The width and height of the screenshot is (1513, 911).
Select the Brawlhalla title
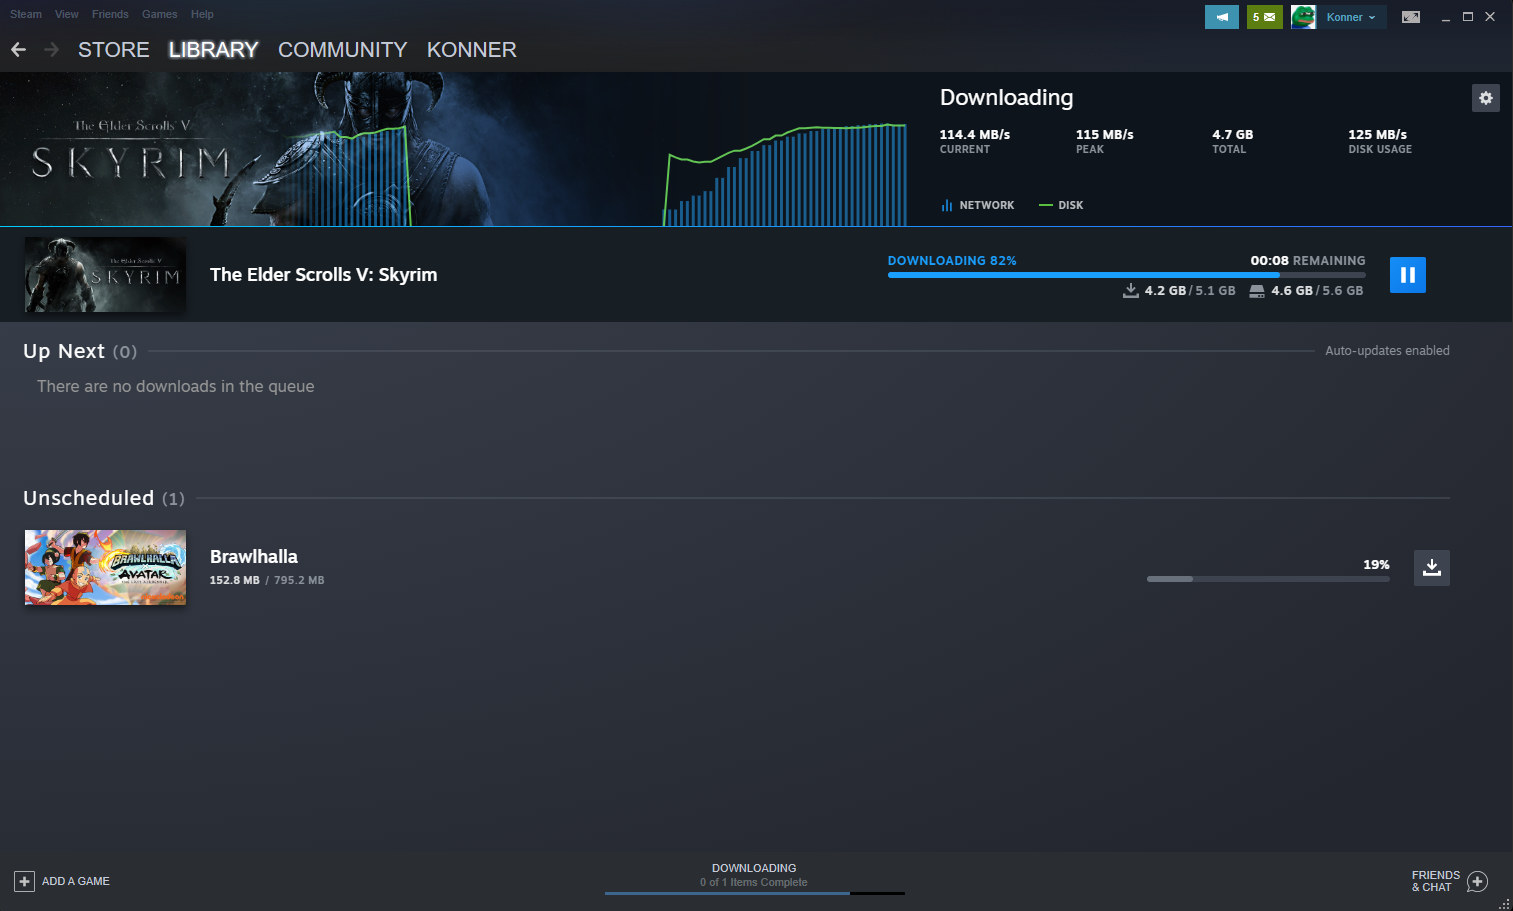[254, 557]
